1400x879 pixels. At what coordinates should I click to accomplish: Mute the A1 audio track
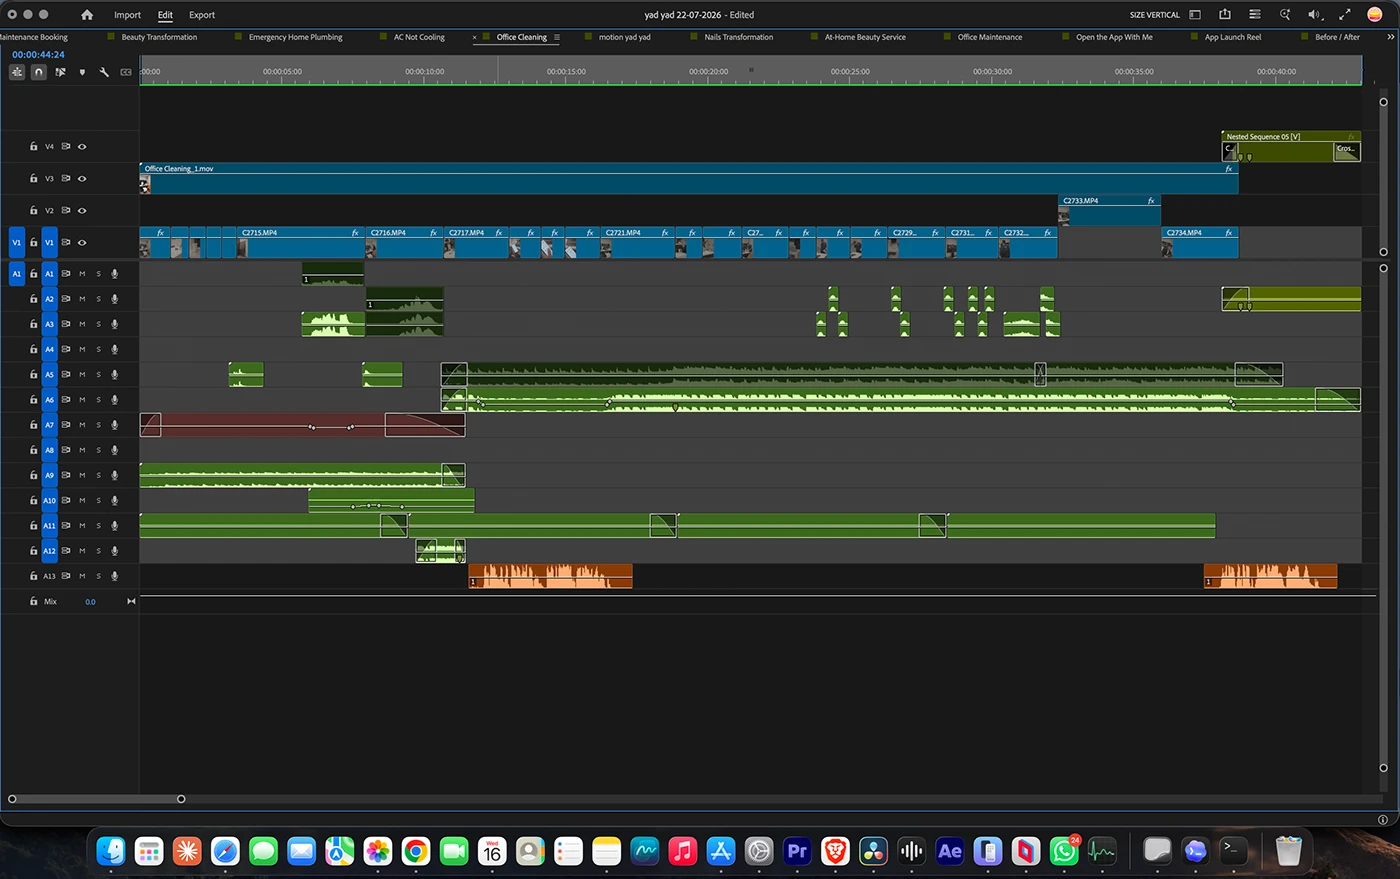pos(82,274)
